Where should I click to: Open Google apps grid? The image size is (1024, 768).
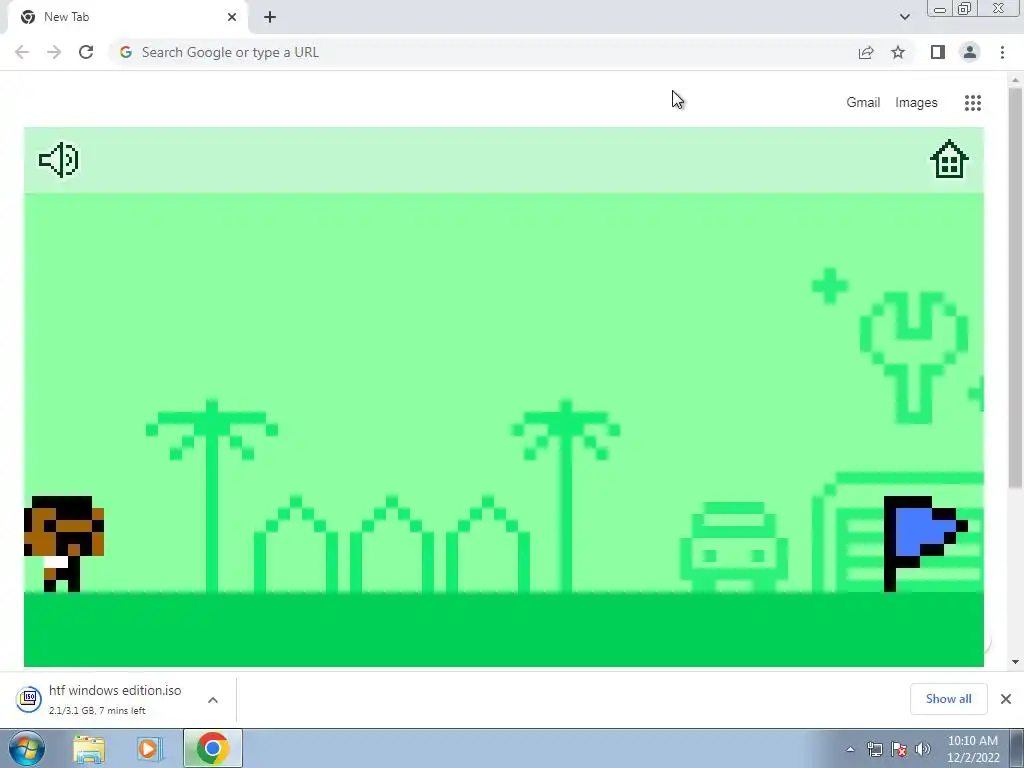[x=972, y=103]
